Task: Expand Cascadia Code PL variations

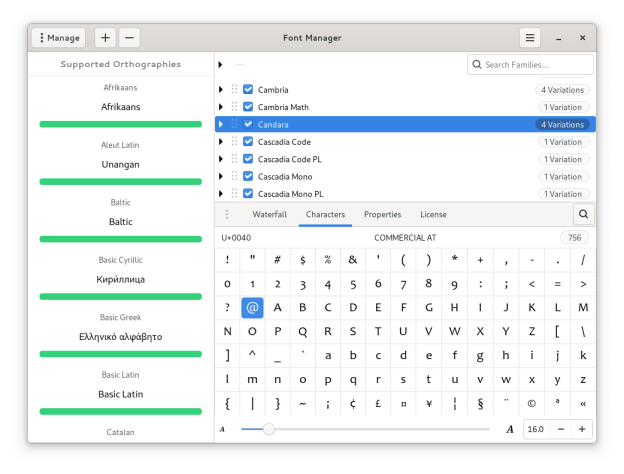Action: [221, 160]
